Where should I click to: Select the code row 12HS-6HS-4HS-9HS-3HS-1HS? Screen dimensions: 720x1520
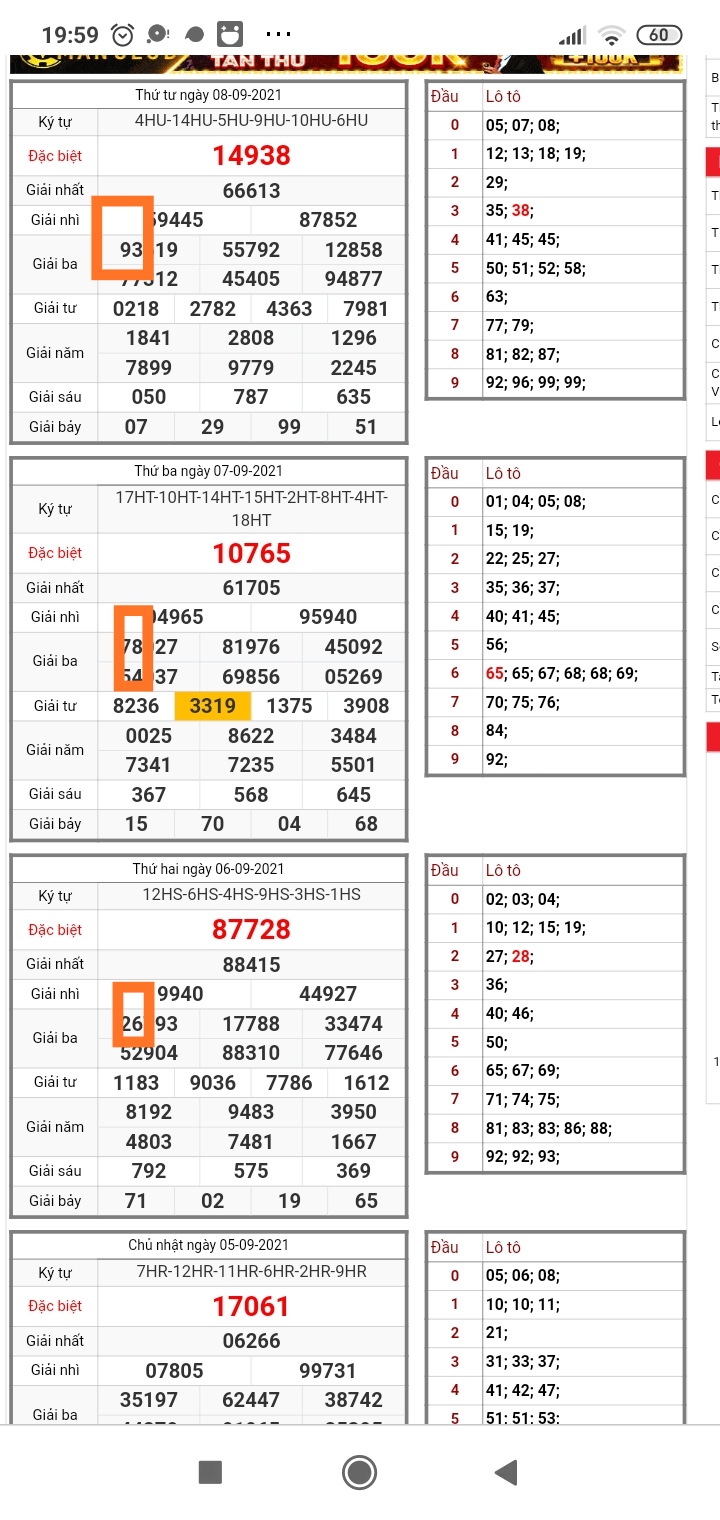tap(251, 894)
